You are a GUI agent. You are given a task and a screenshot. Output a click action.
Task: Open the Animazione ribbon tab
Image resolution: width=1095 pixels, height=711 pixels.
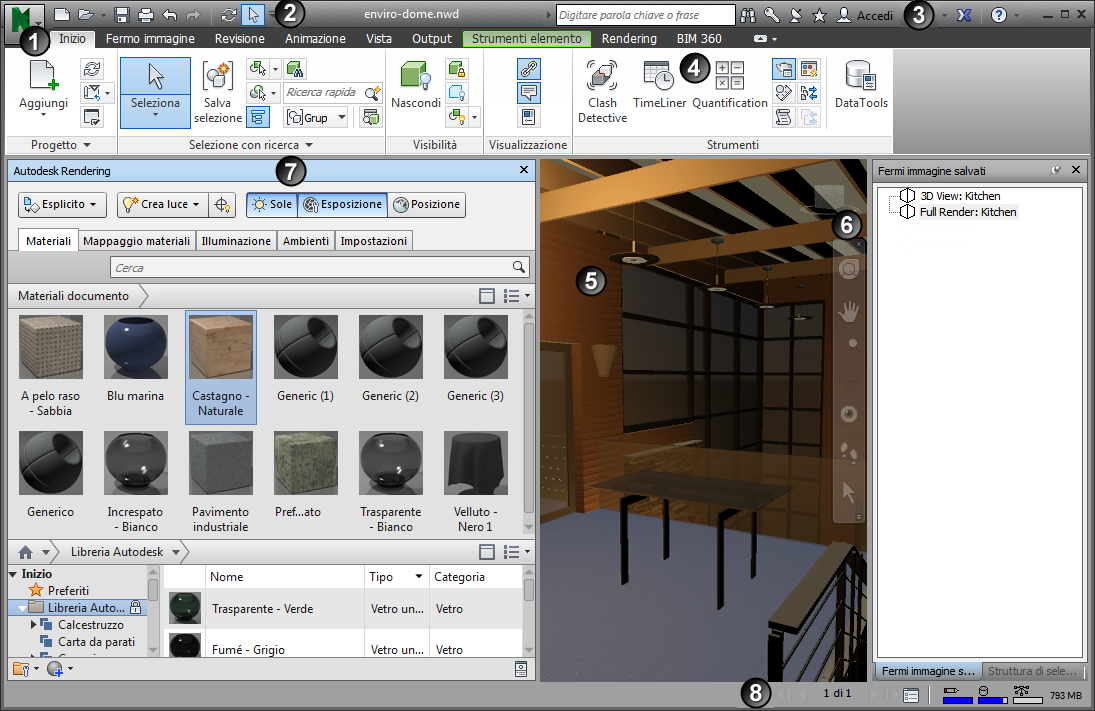[315, 39]
